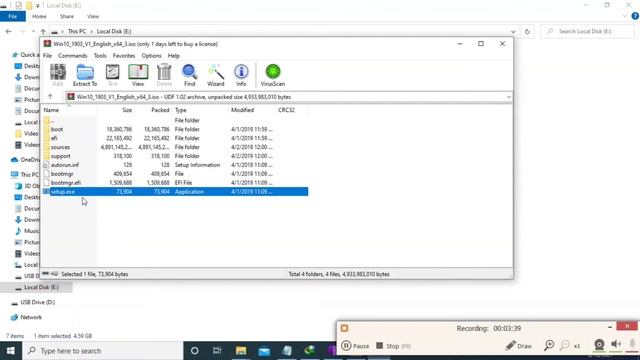Viewport: 640px width, 360px height.
Task: Open the Options menu
Action: click(151, 56)
